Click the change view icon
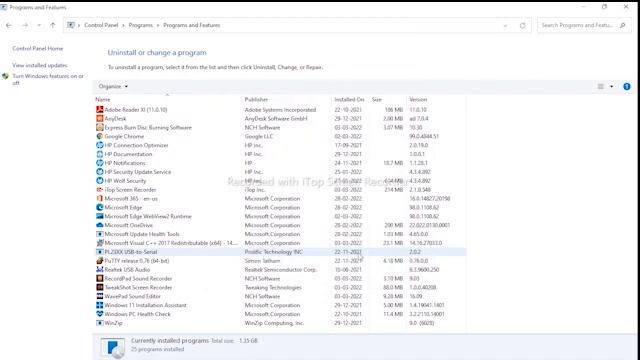This screenshot has width=640, height=360. pos(600,87)
